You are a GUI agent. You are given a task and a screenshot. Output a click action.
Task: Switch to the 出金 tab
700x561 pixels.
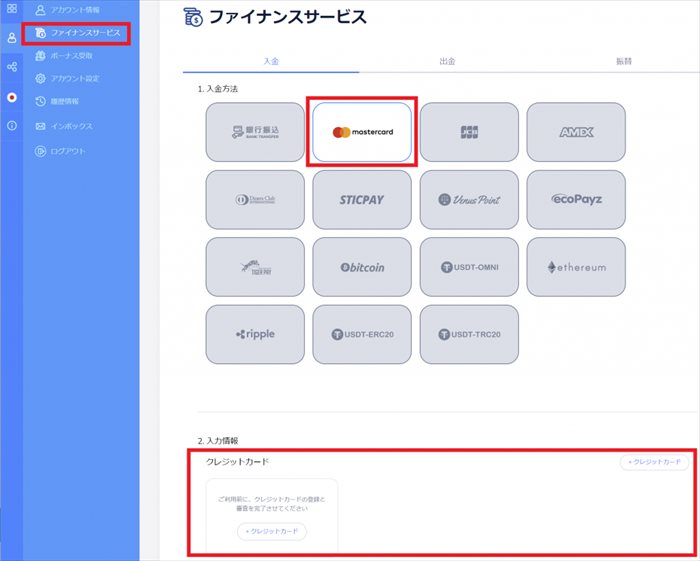[447, 62]
